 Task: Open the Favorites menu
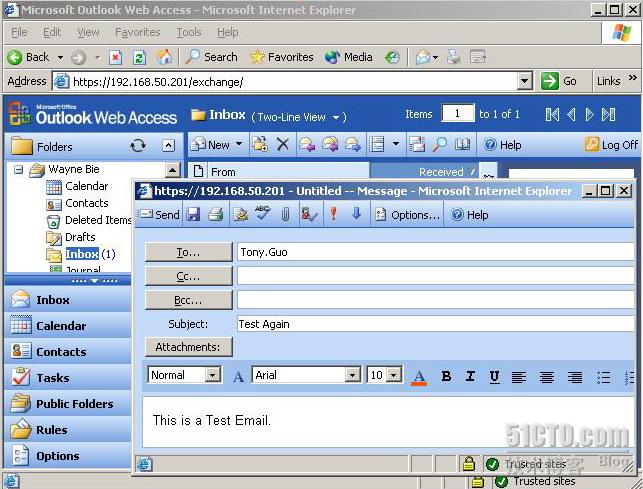tap(137, 32)
